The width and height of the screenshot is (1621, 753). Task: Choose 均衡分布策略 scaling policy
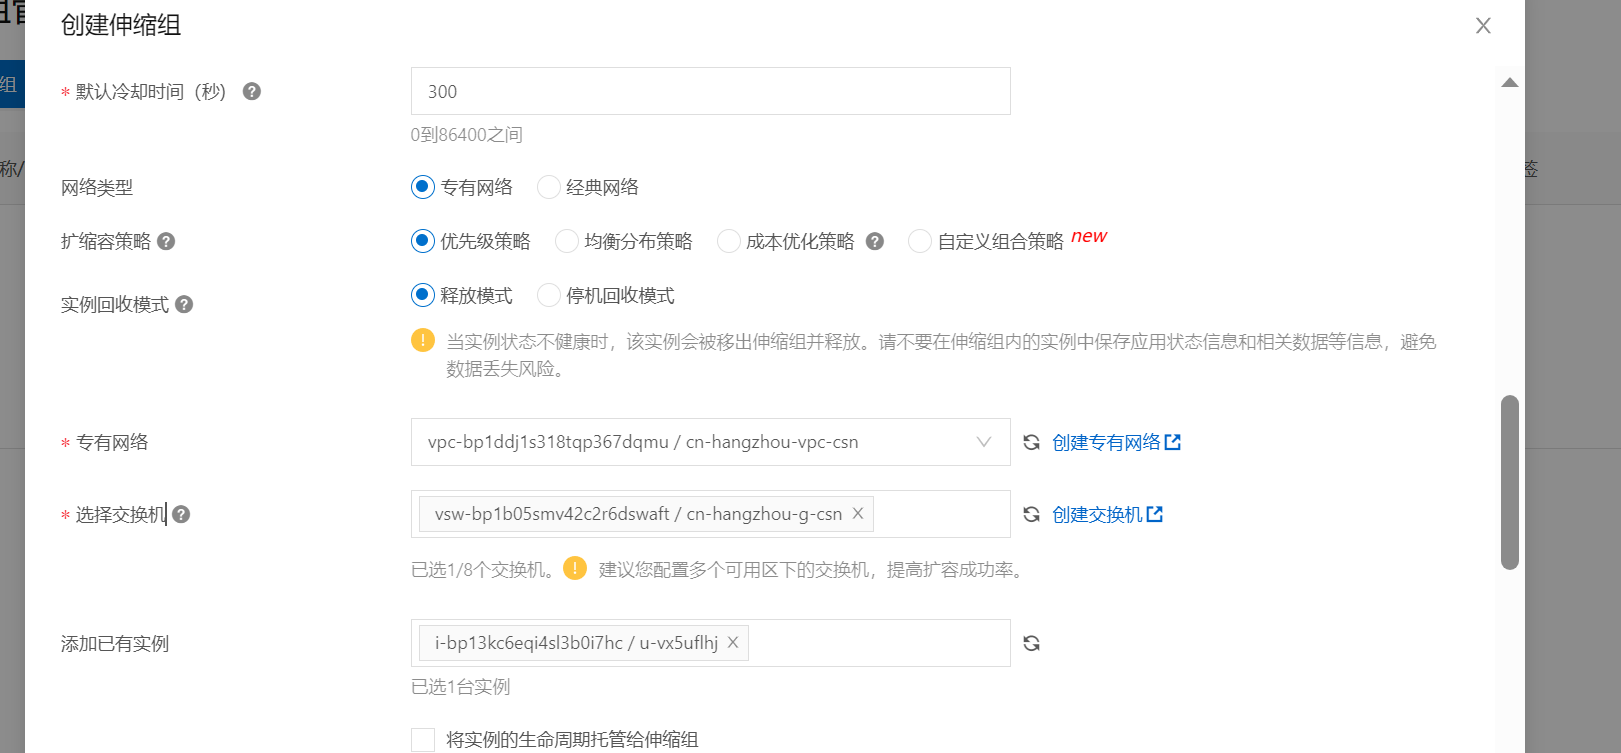tap(567, 241)
